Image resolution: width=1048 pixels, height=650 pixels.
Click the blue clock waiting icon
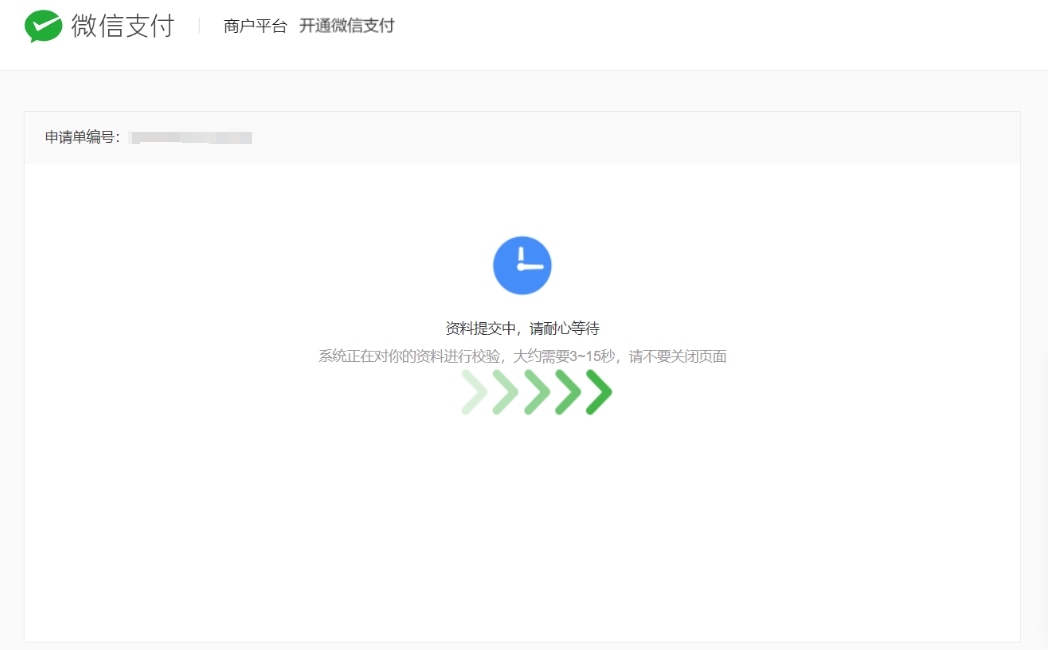coord(522,265)
